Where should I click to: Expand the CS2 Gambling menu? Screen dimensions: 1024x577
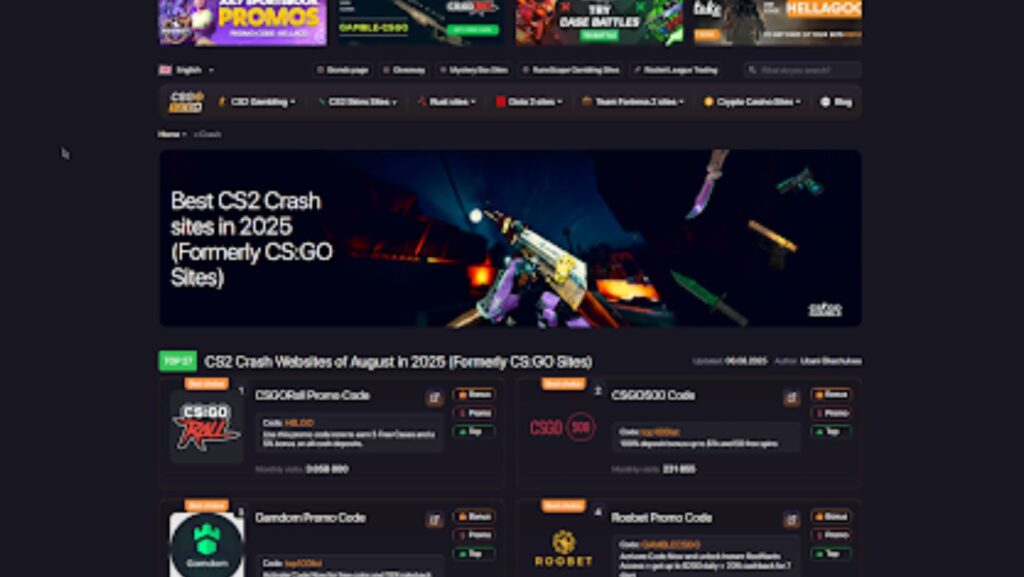click(257, 102)
